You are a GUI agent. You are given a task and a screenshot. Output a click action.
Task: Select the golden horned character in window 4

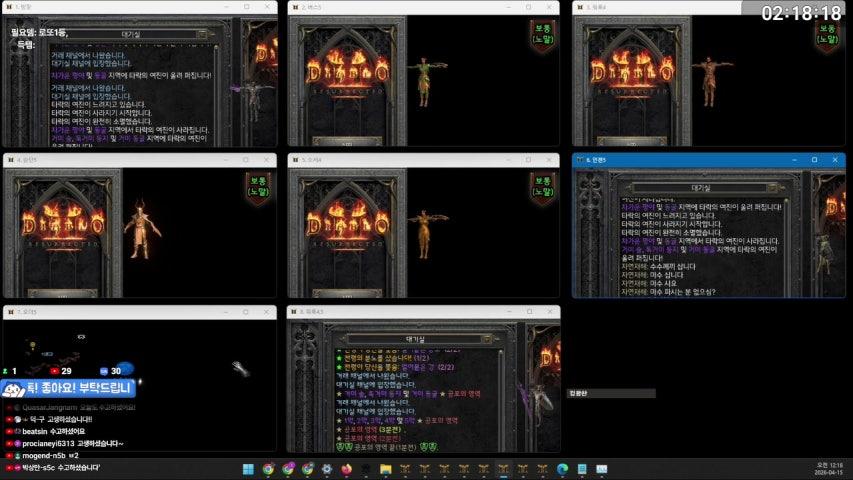click(x=141, y=230)
